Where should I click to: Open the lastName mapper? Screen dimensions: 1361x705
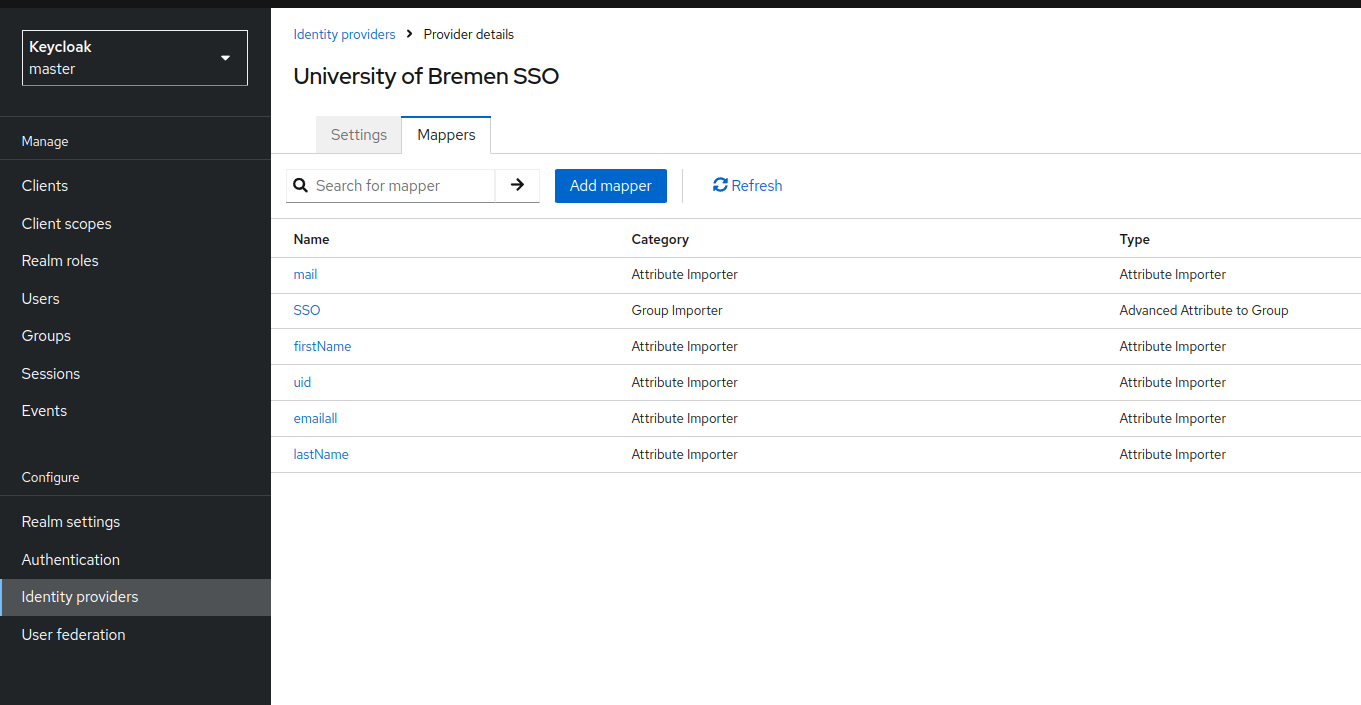coord(321,454)
